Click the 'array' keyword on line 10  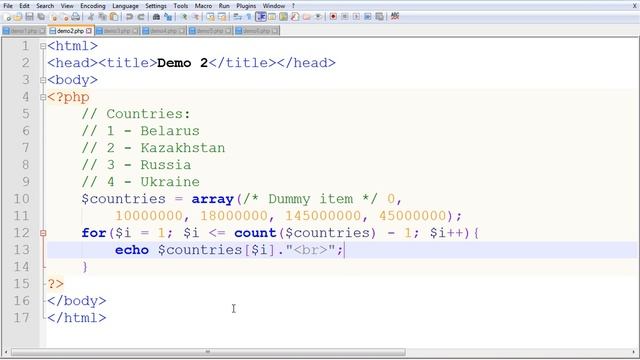212,199
